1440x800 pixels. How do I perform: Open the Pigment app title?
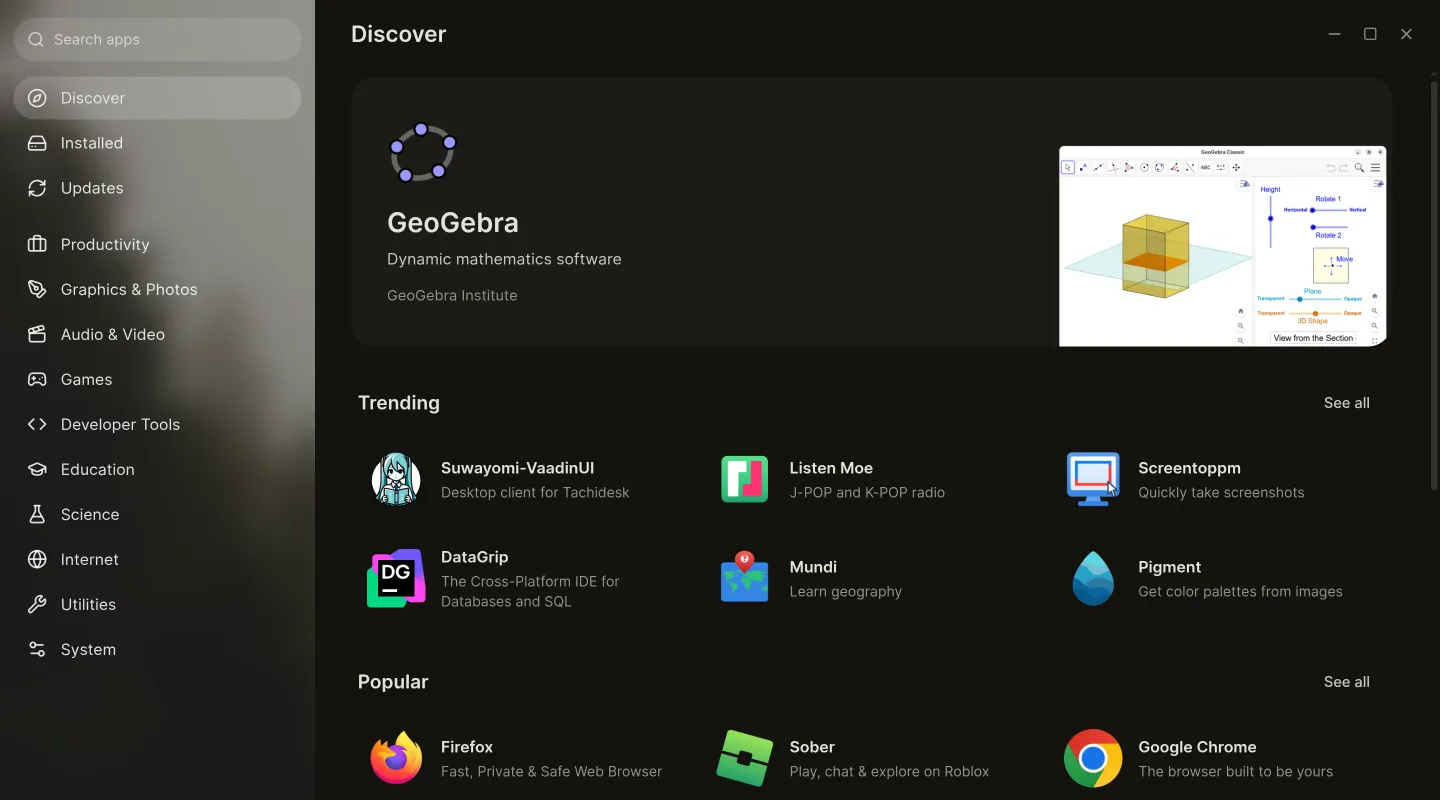coord(1169,567)
